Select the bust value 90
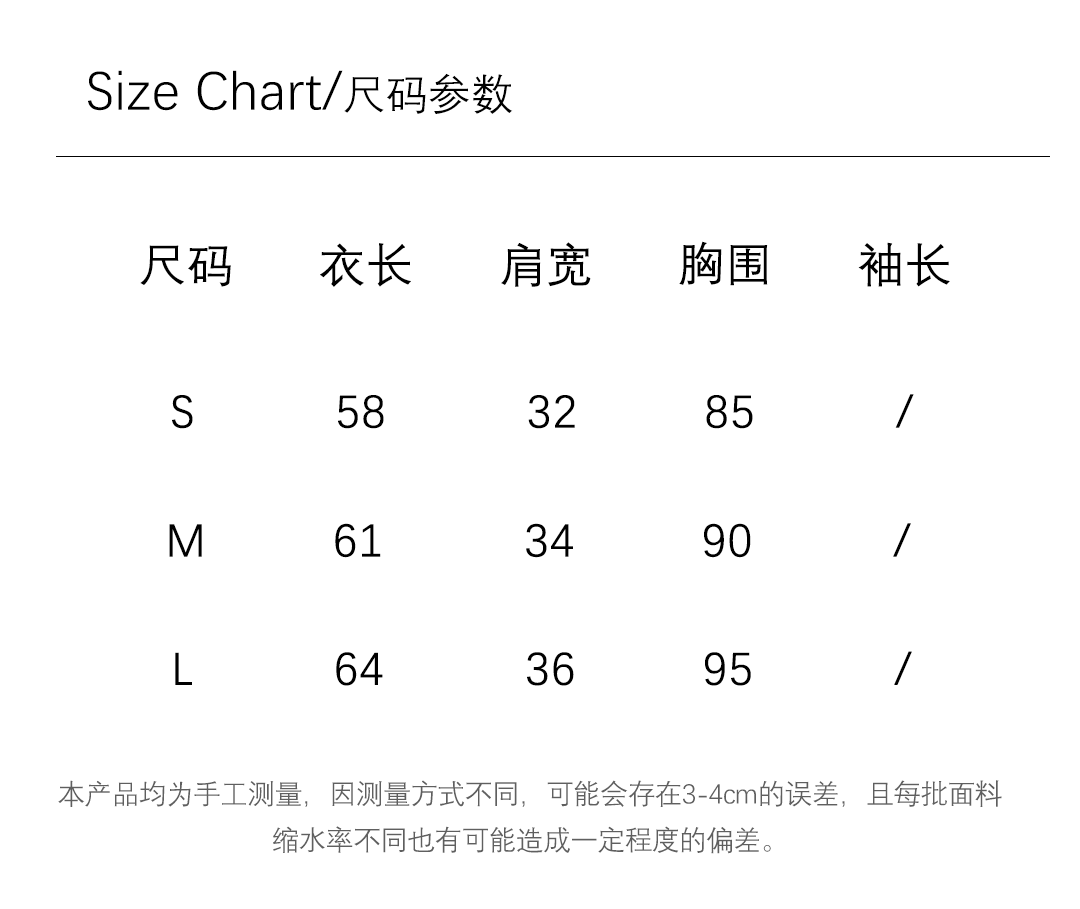This screenshot has height=909, width=1080. 727,541
